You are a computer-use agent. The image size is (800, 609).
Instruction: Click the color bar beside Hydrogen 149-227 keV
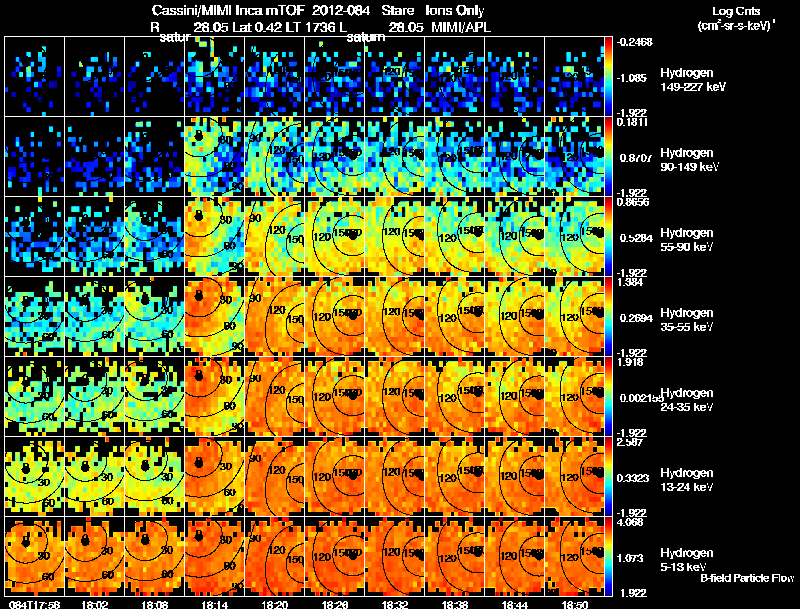[x=608, y=77]
